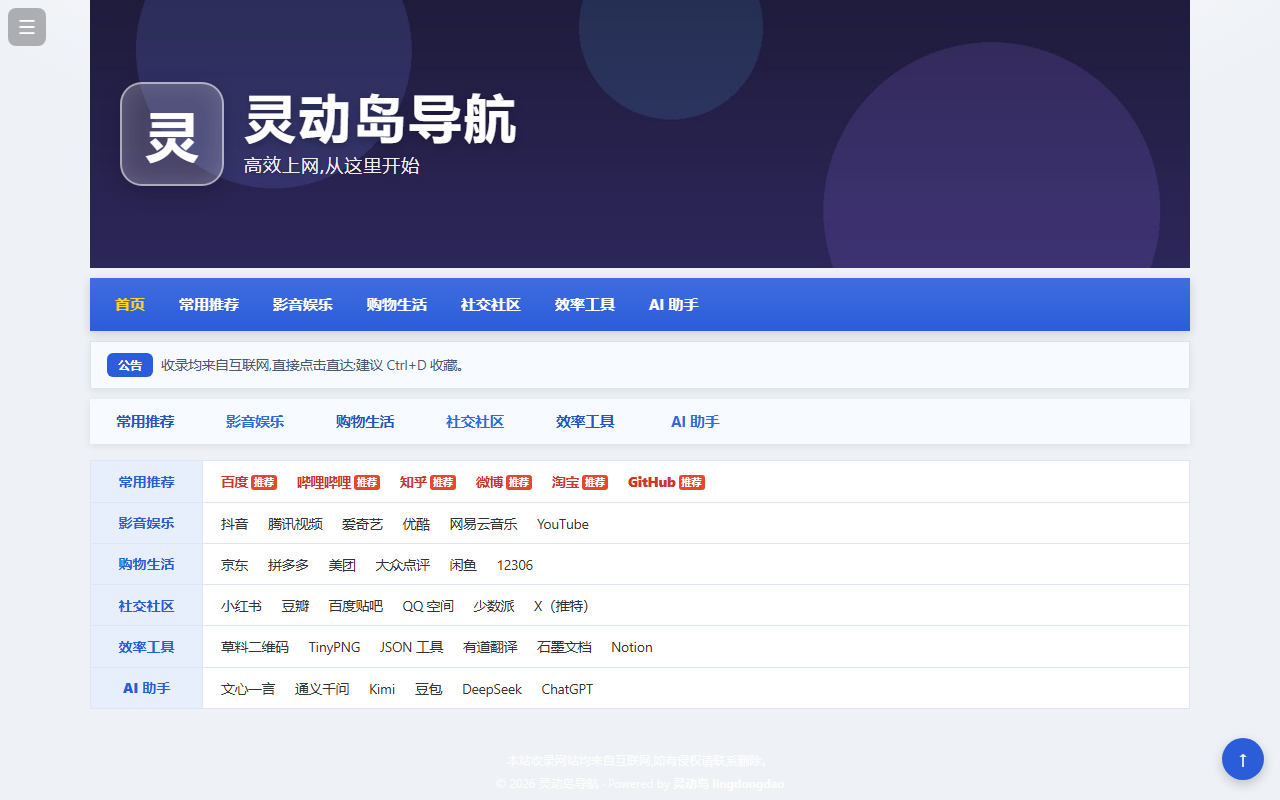The image size is (1280, 800).
Task: Select 购物生活 in the blue nav bar
Action: pos(397,305)
